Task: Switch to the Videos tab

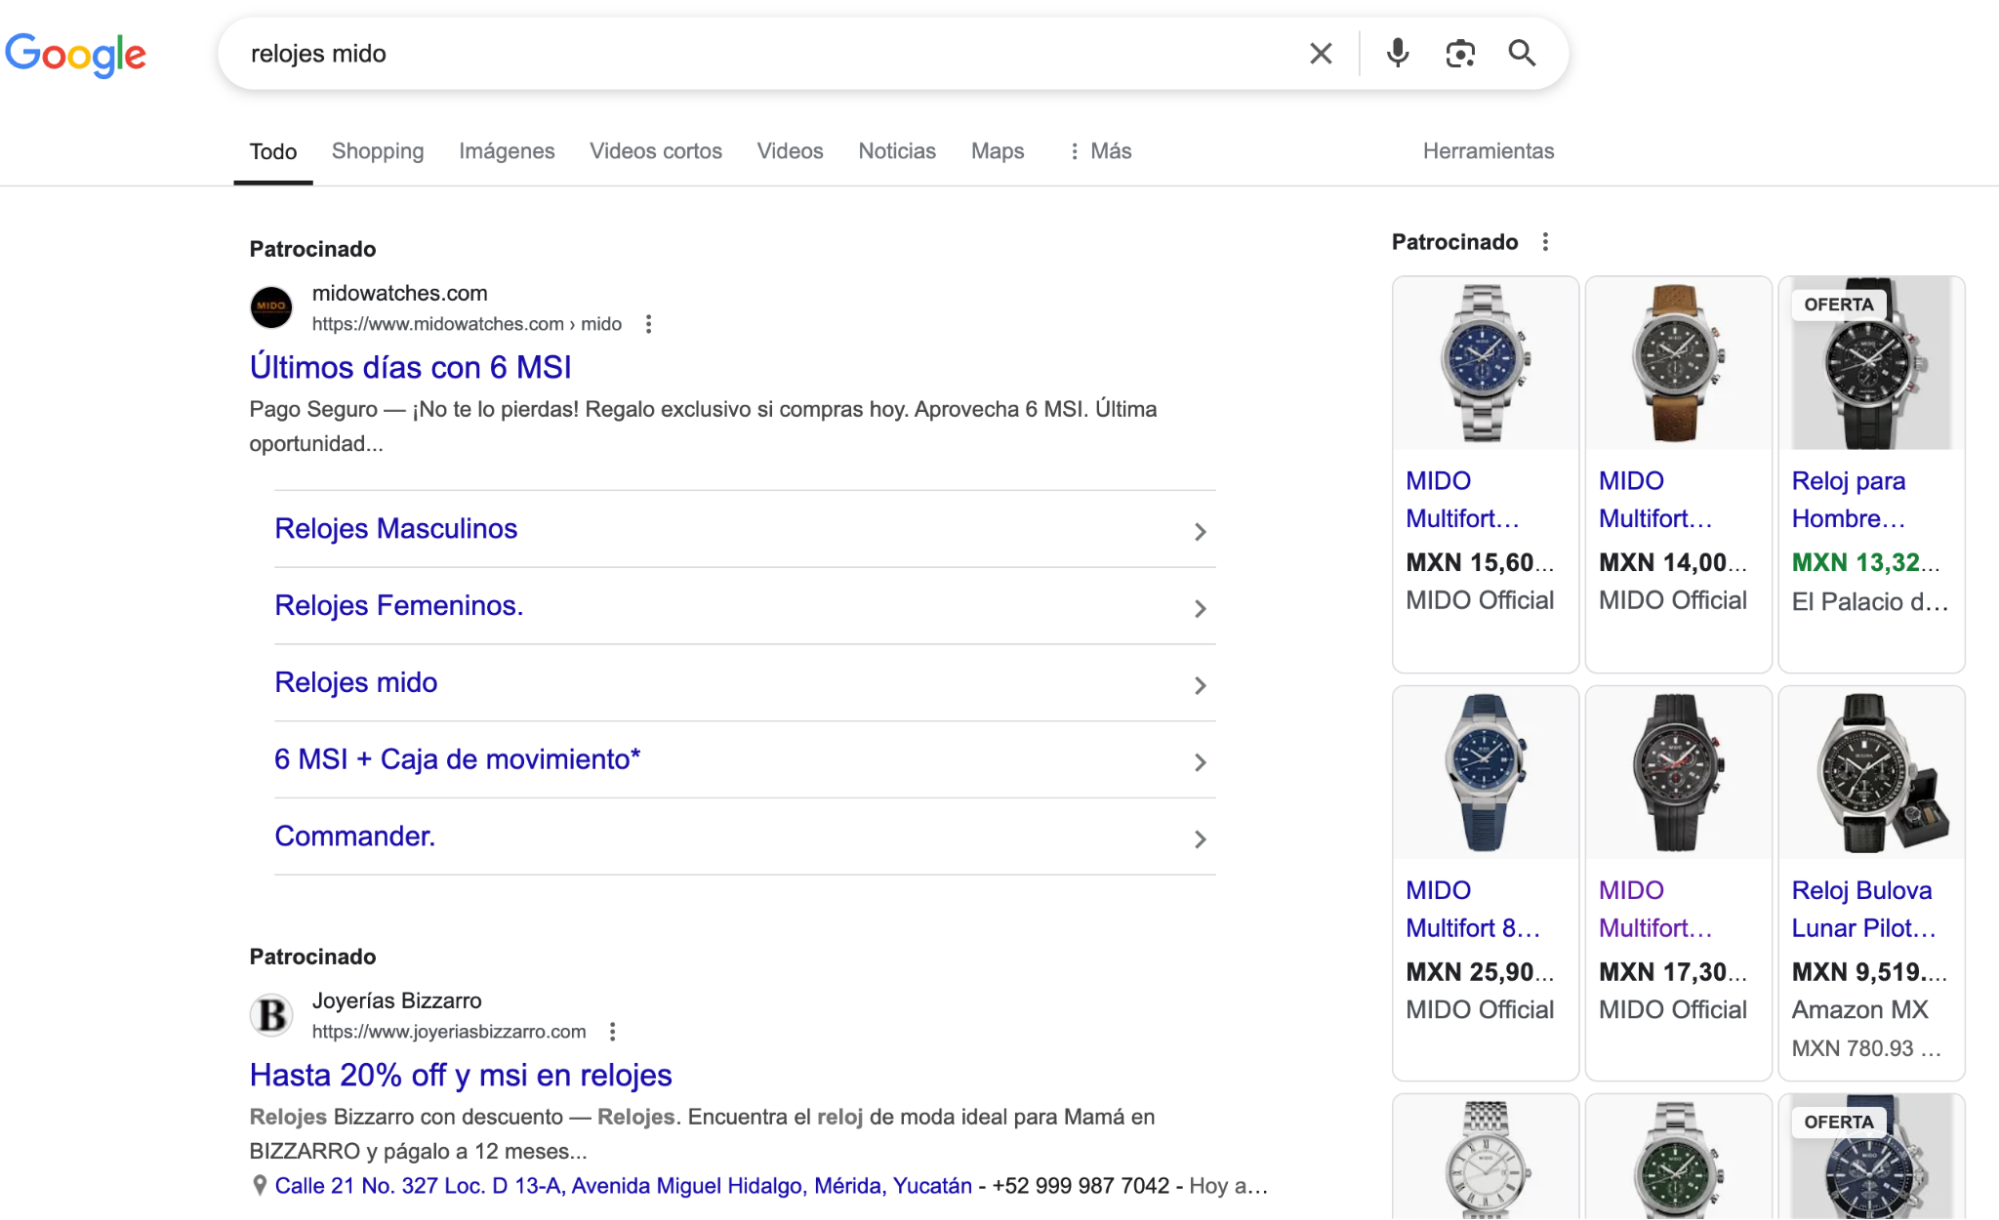Action: click(x=789, y=151)
